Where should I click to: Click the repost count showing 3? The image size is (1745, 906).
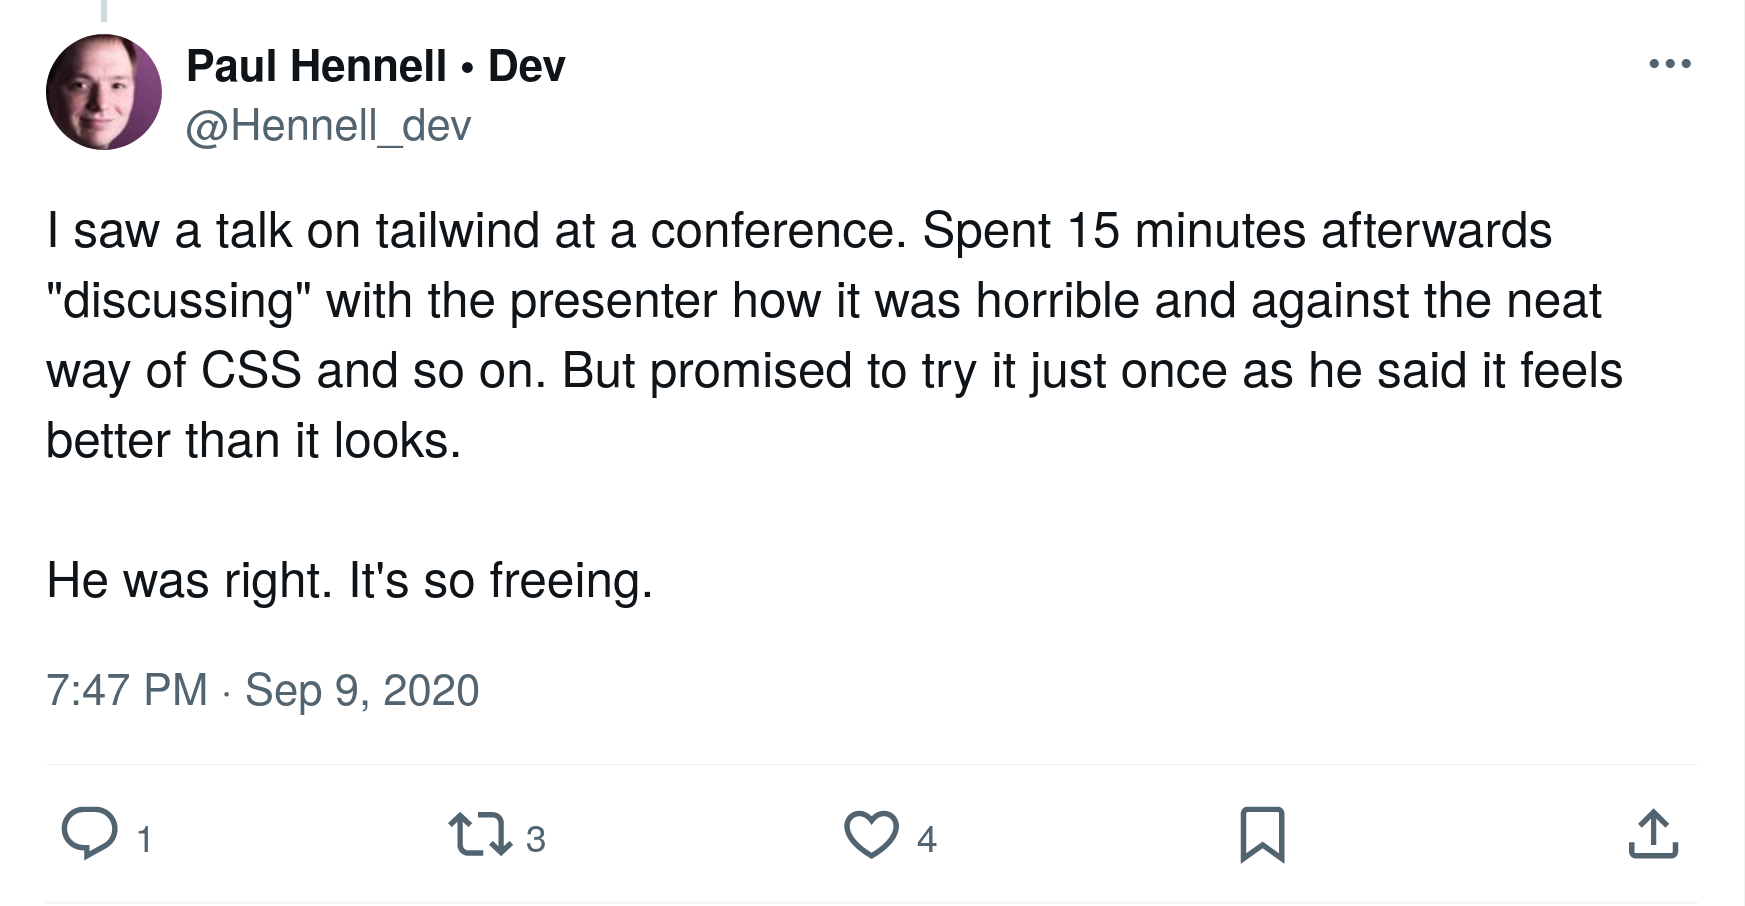point(536,839)
